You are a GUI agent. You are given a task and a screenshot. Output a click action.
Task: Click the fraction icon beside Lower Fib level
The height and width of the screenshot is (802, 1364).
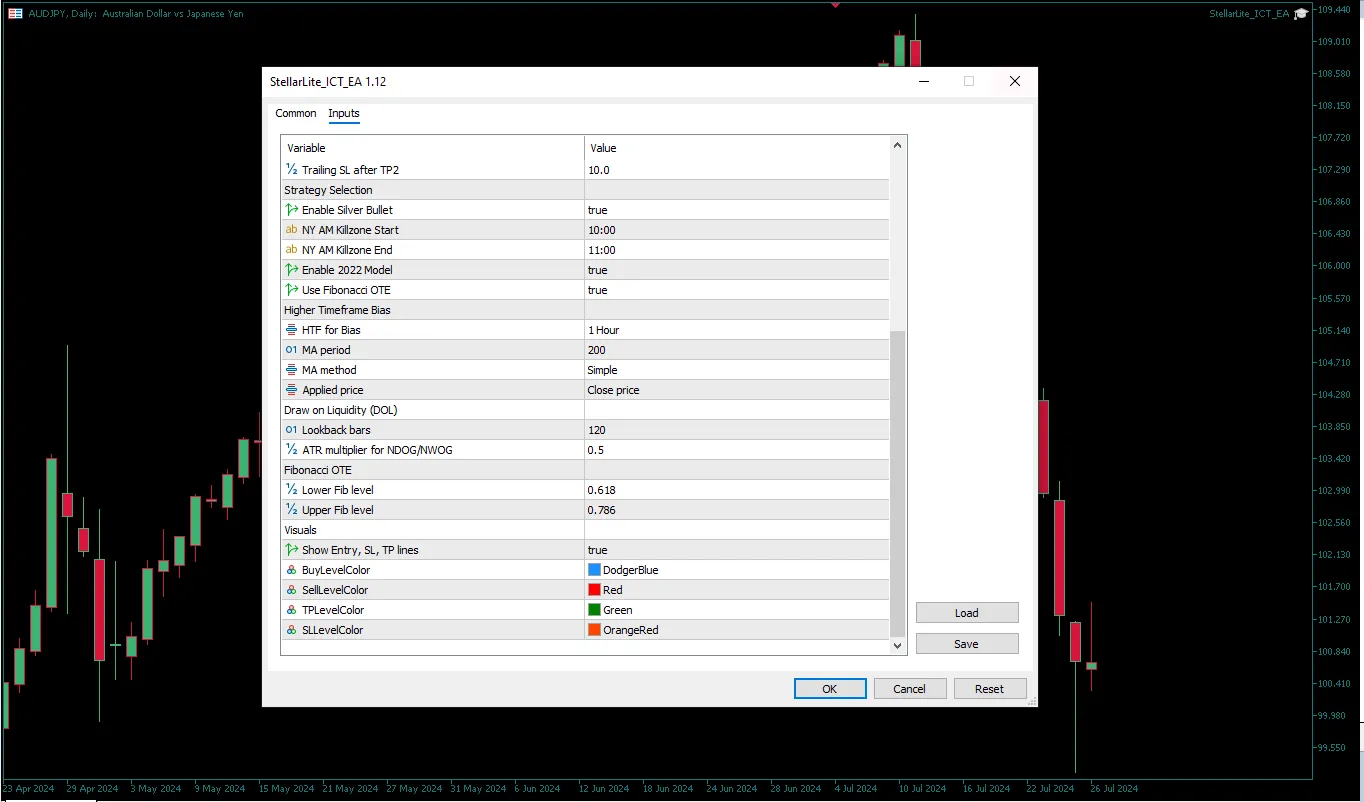pos(292,490)
